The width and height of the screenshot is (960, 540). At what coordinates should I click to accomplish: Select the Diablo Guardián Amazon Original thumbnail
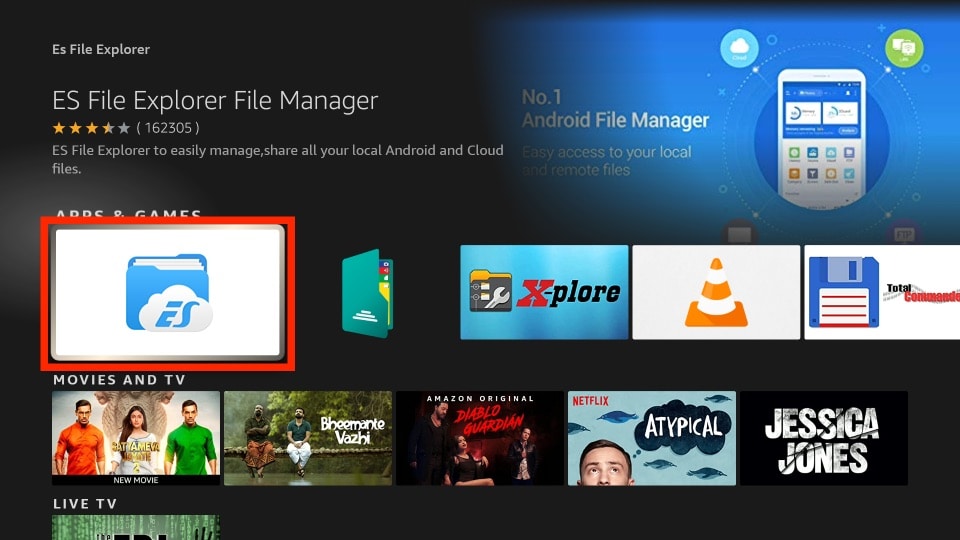point(480,438)
